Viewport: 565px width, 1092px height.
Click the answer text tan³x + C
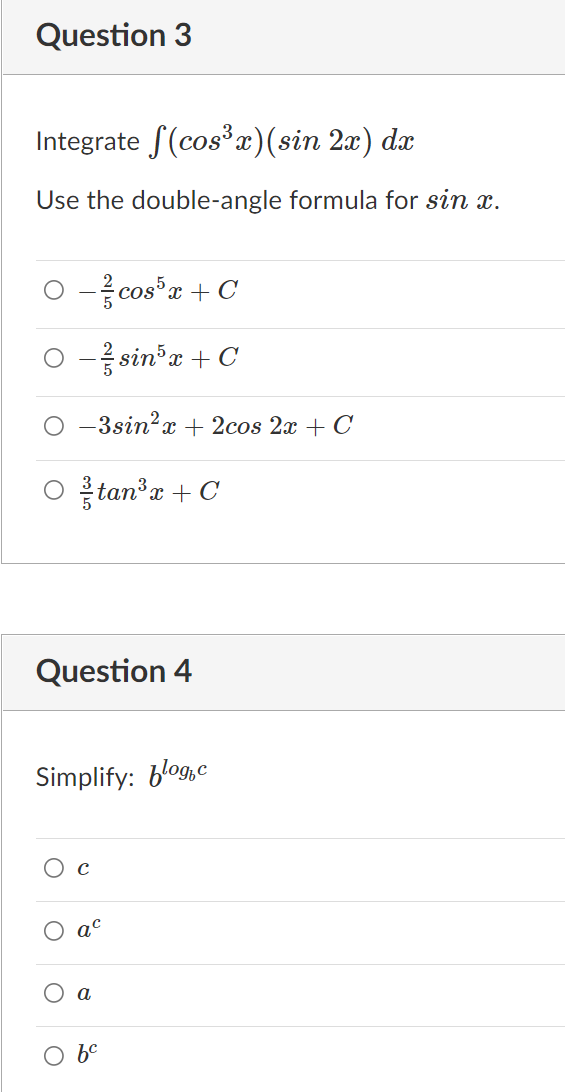pyautogui.click(x=159, y=492)
